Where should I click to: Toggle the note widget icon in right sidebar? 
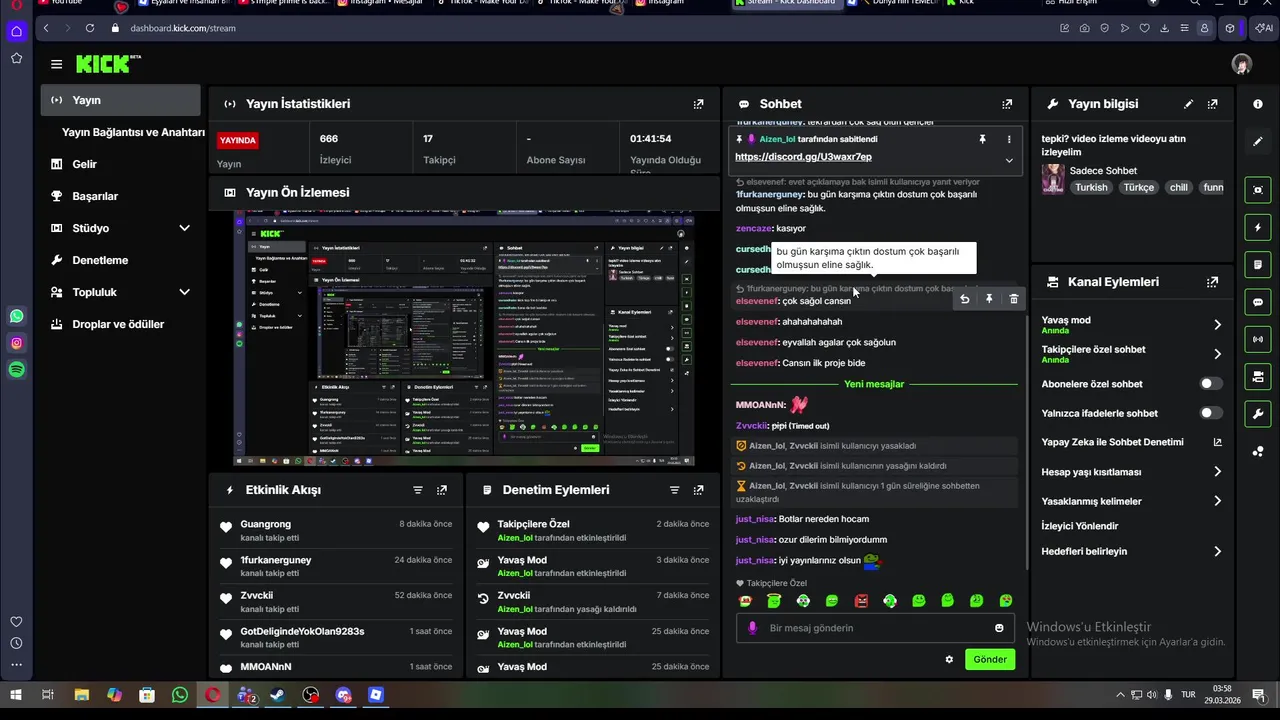click(x=1258, y=265)
